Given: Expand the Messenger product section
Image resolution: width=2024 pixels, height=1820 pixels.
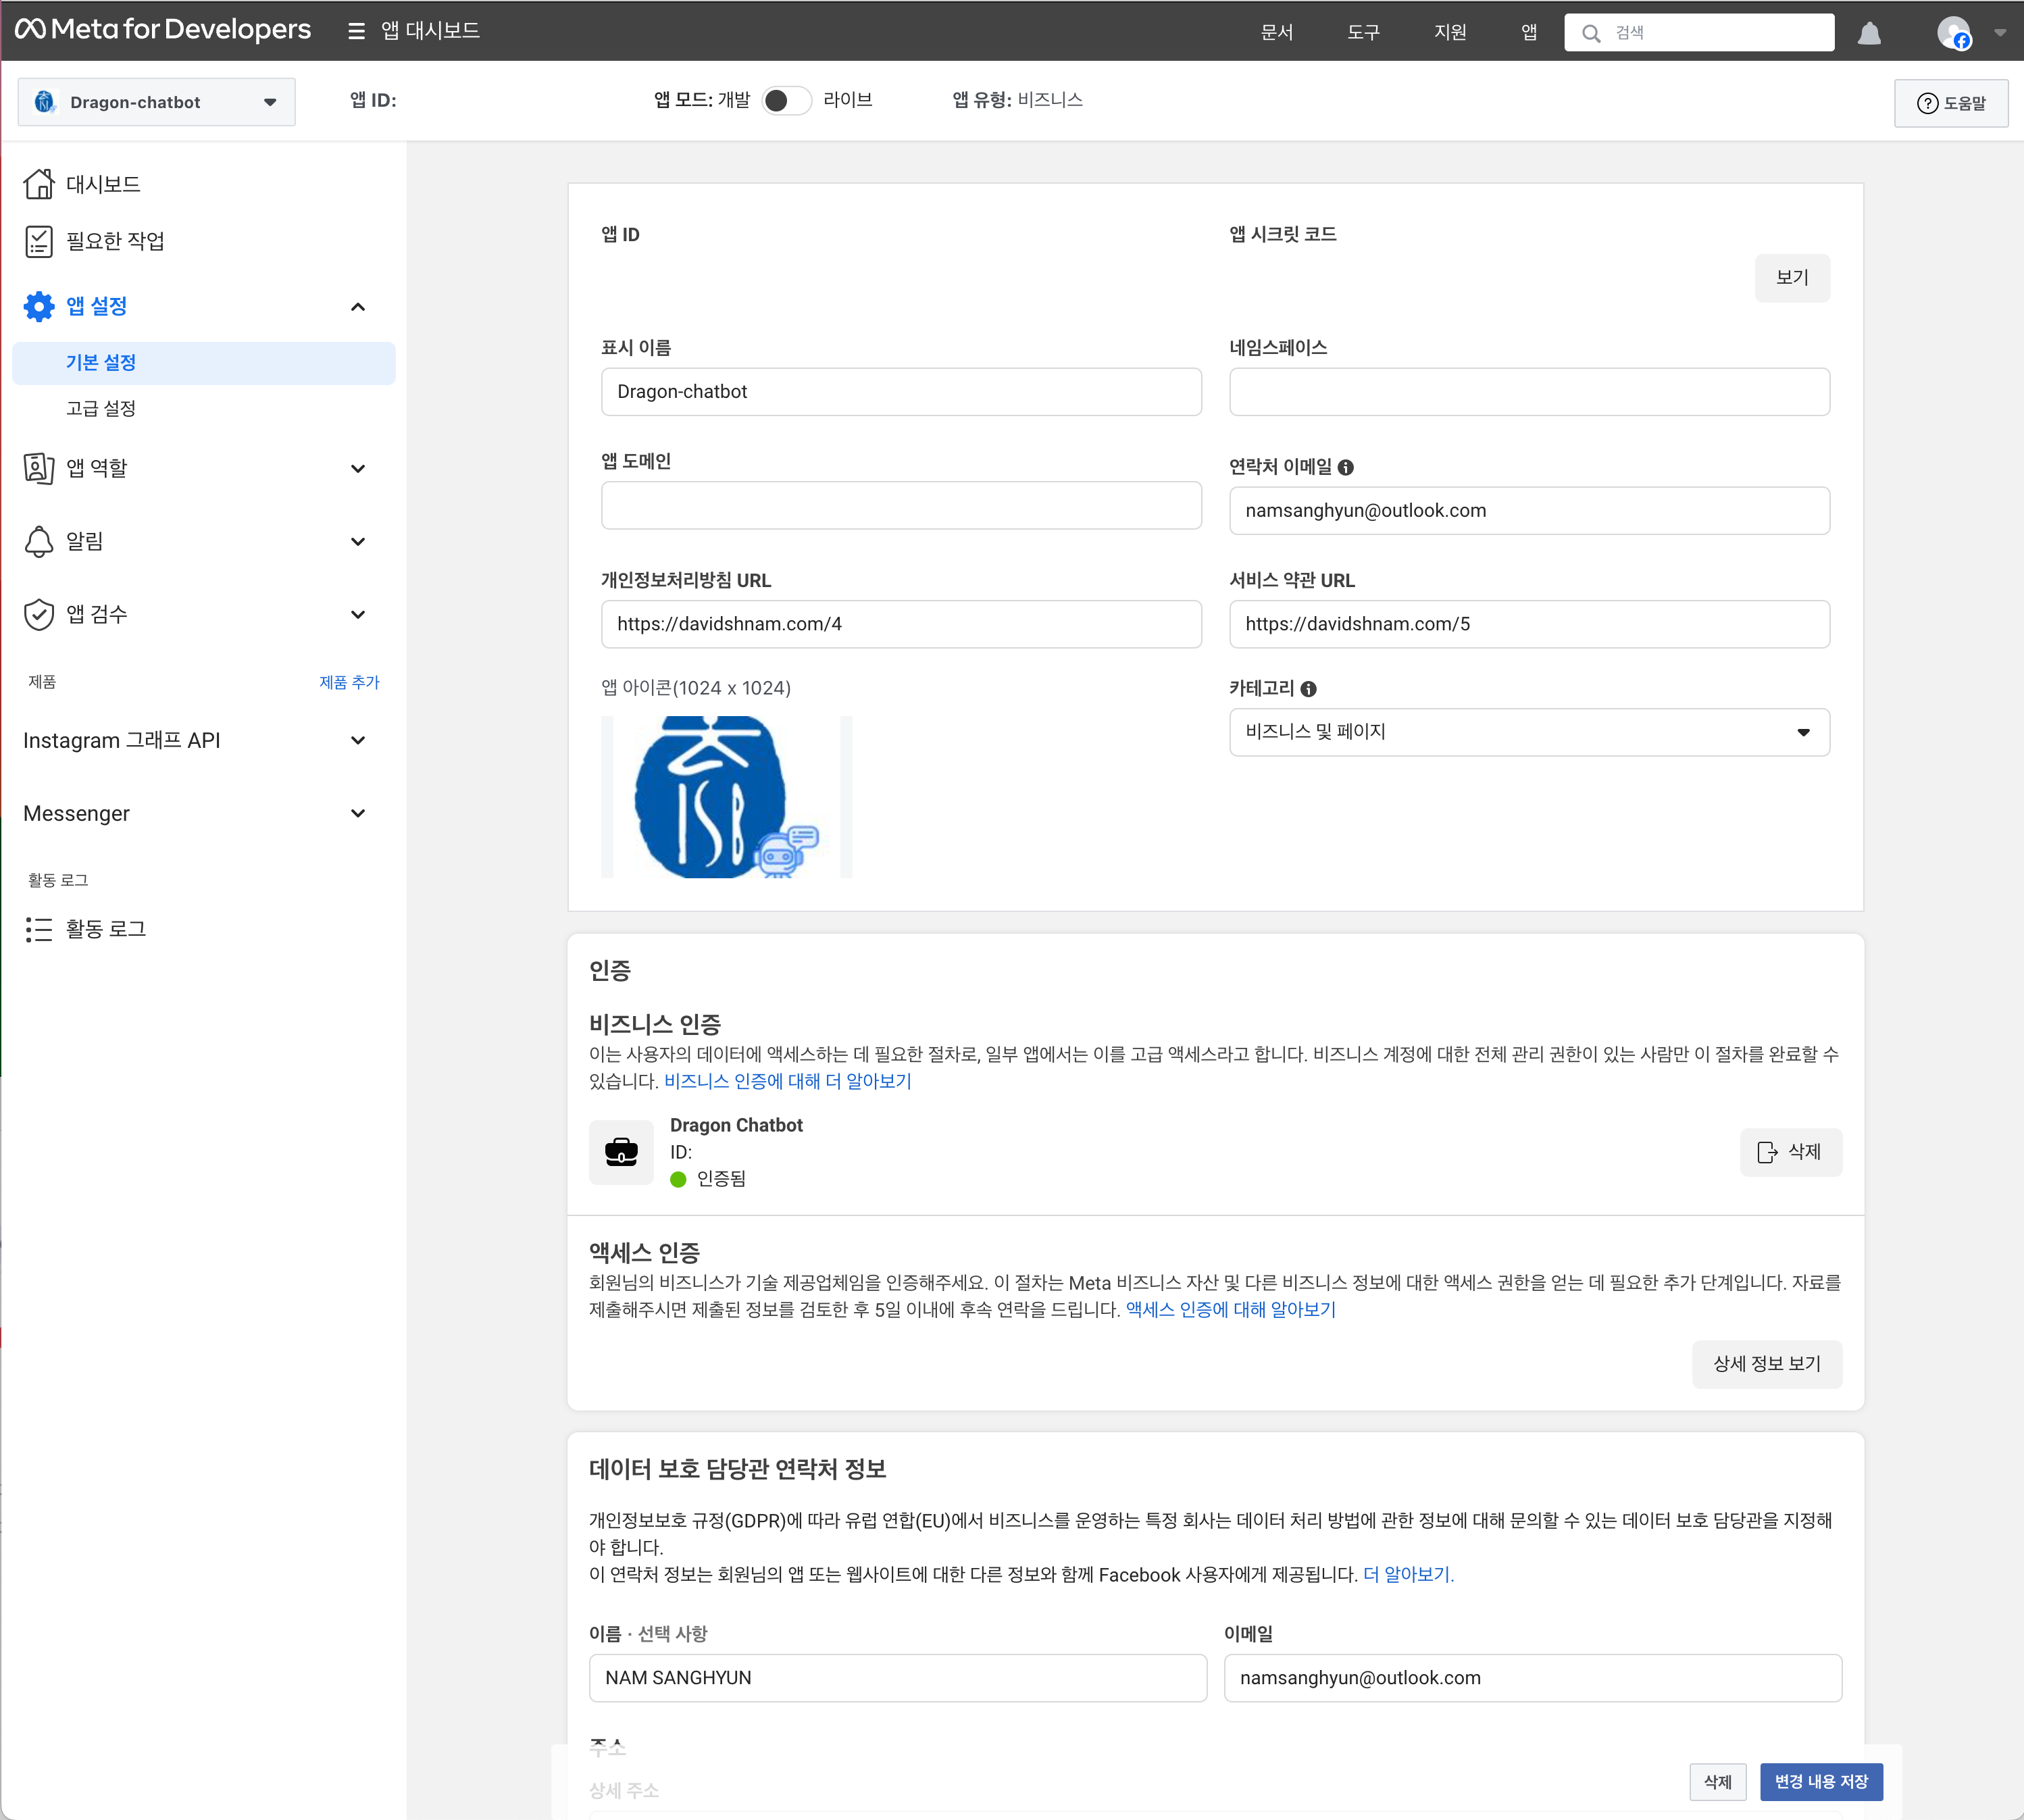Looking at the screenshot, I should pos(358,814).
